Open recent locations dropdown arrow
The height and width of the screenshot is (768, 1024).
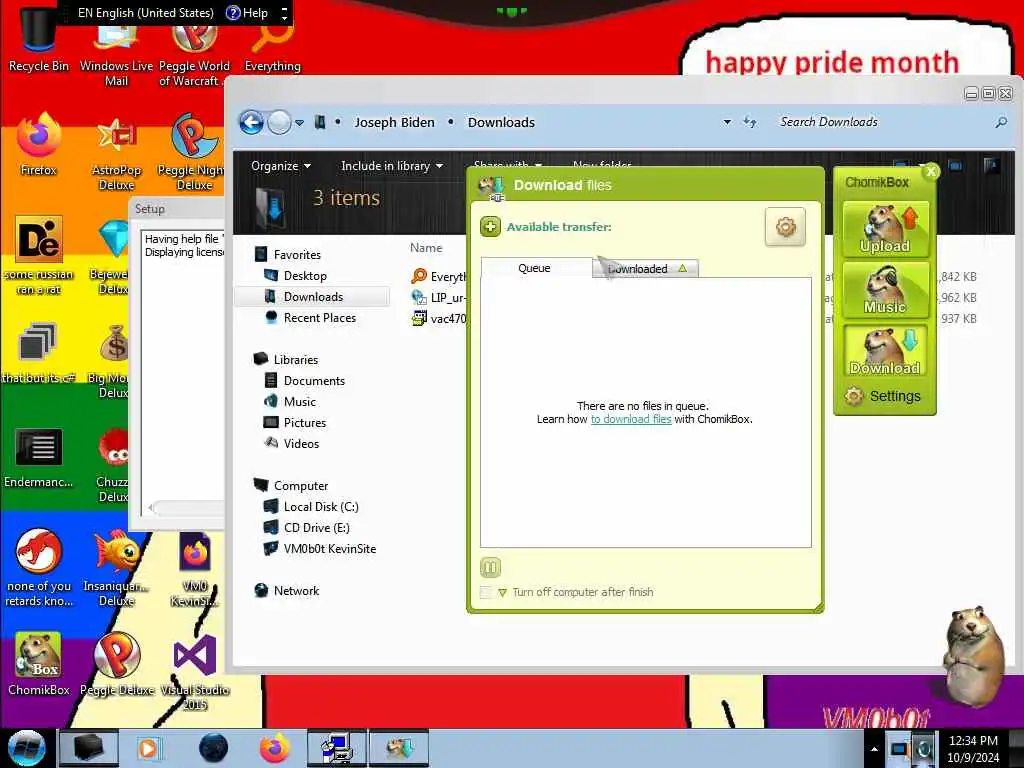[x=299, y=123]
